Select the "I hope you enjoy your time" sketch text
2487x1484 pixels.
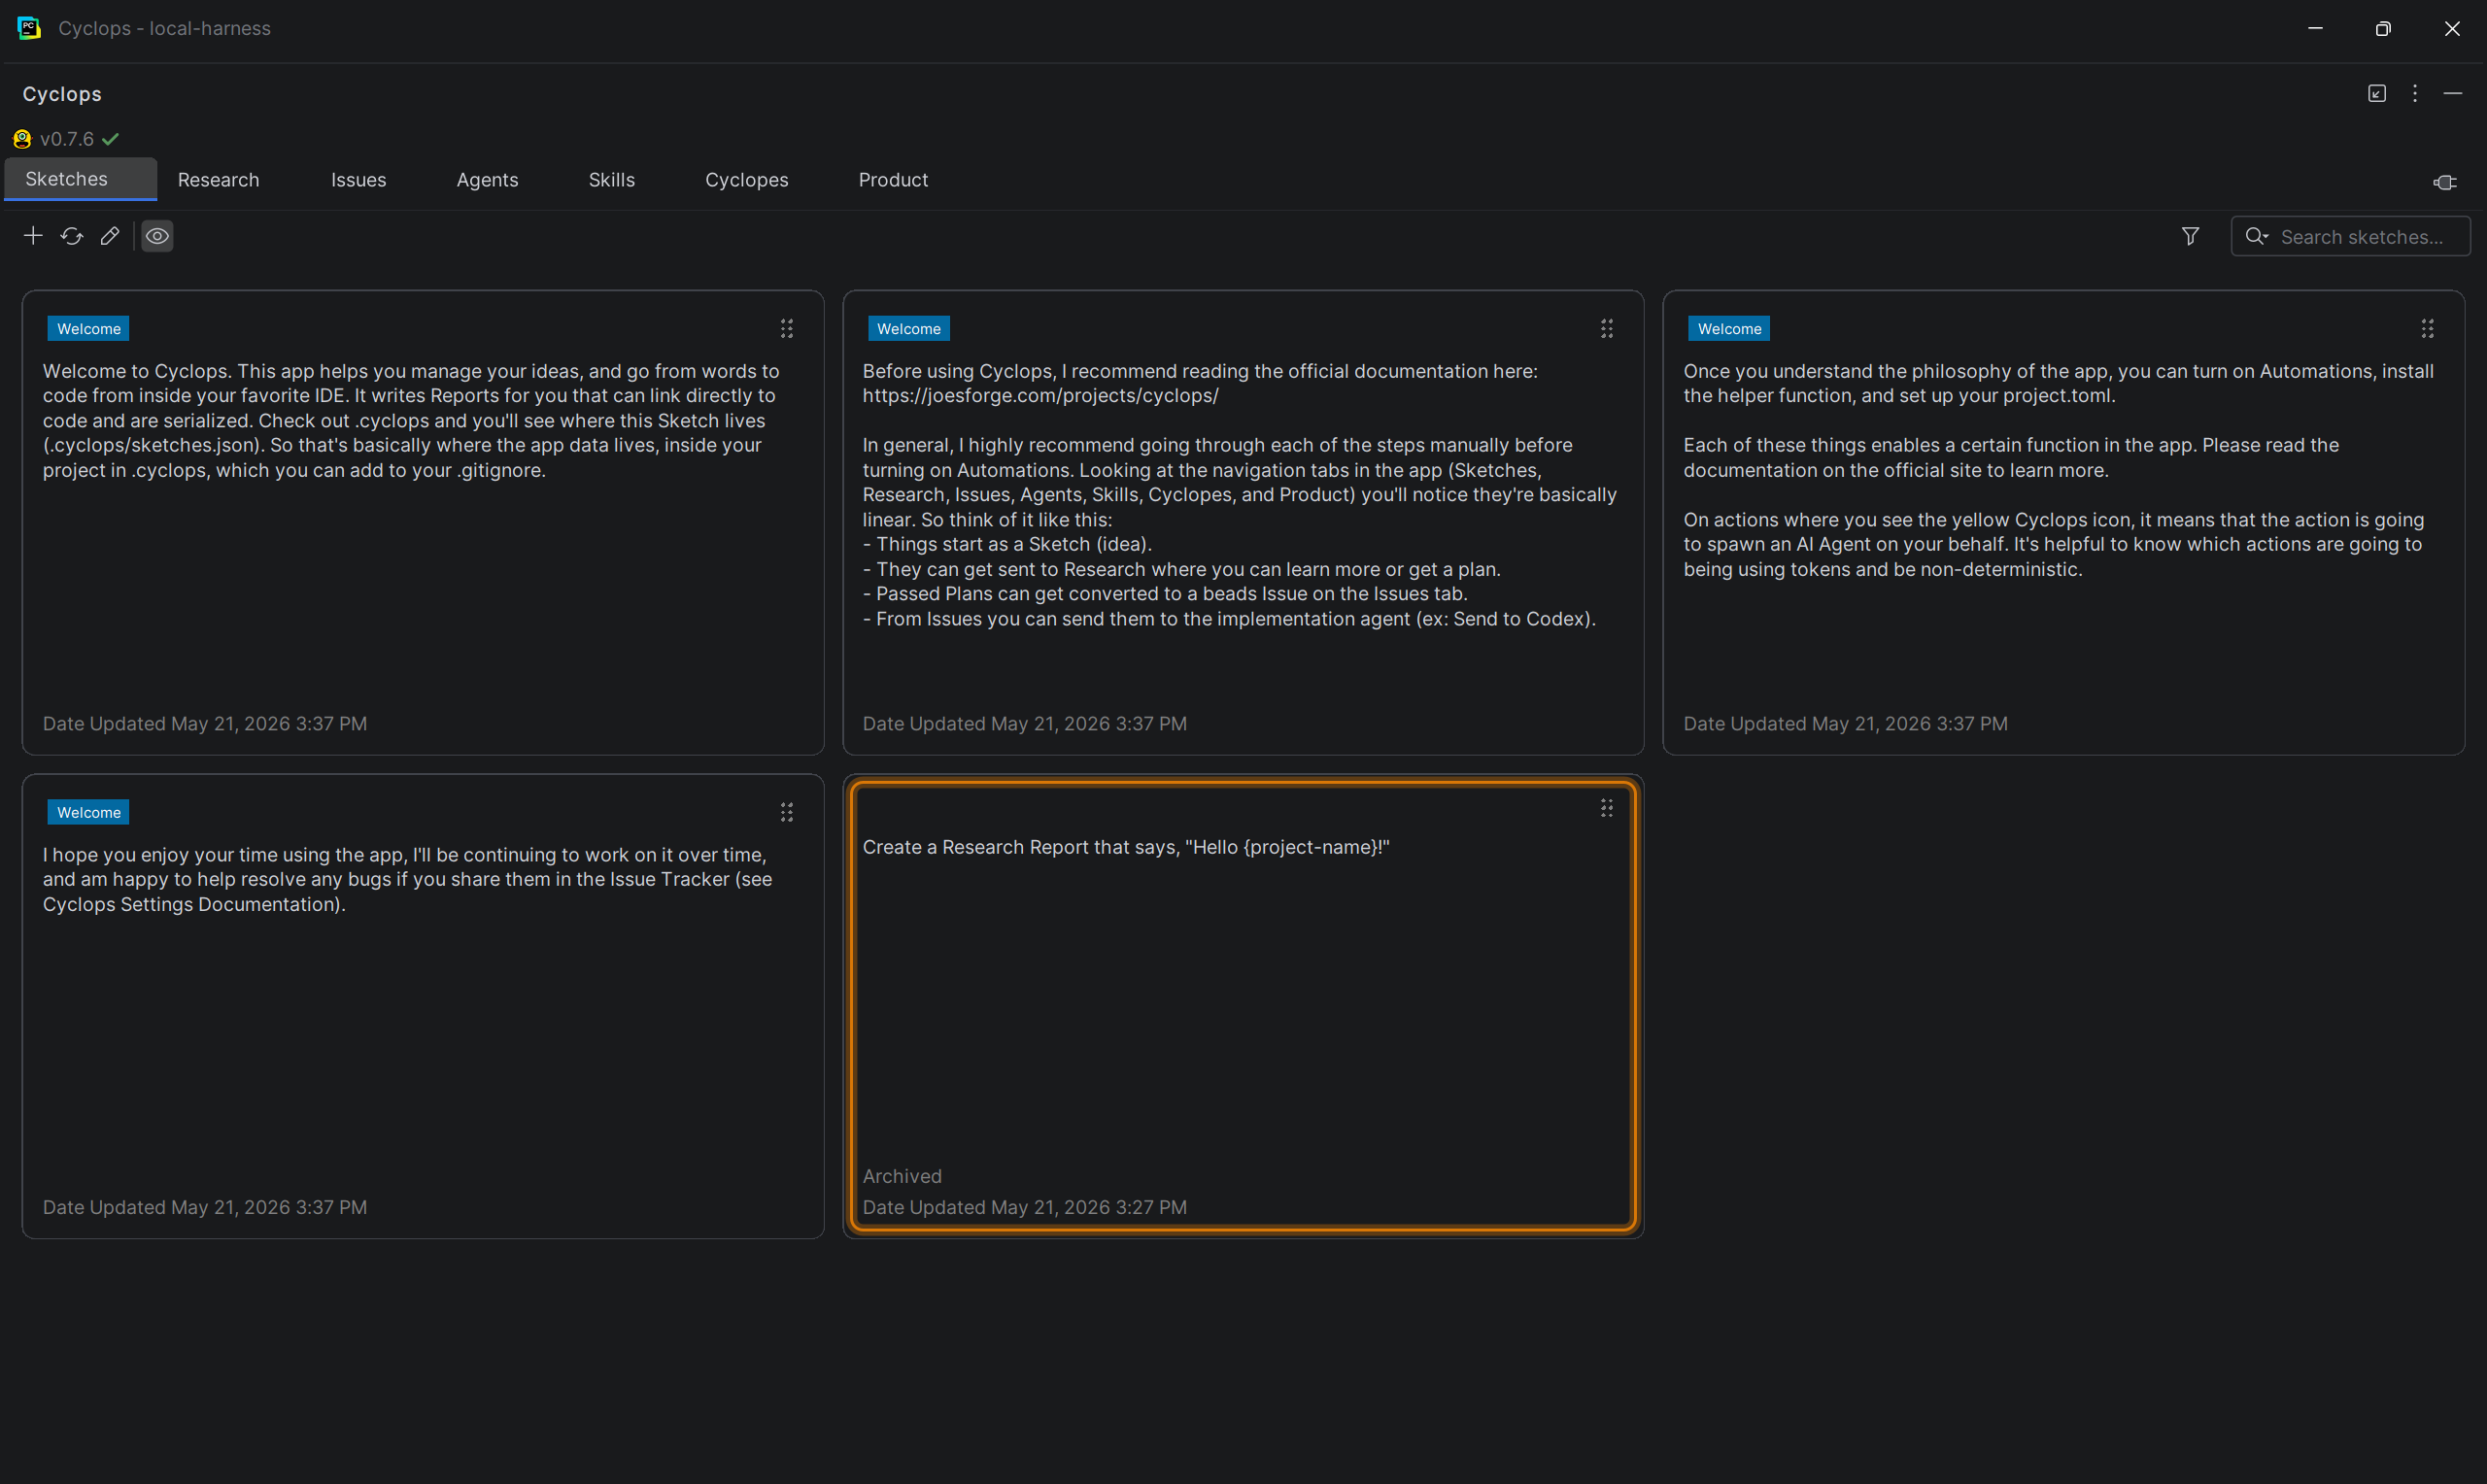pos(407,879)
